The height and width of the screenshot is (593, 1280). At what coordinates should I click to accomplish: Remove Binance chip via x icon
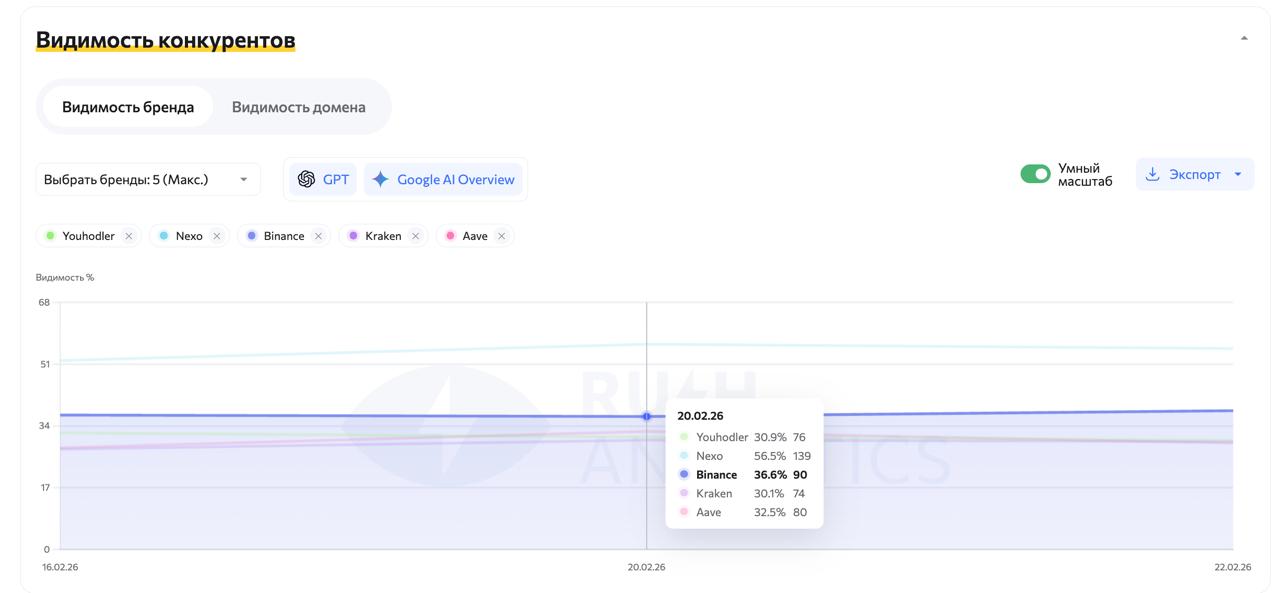pos(318,236)
